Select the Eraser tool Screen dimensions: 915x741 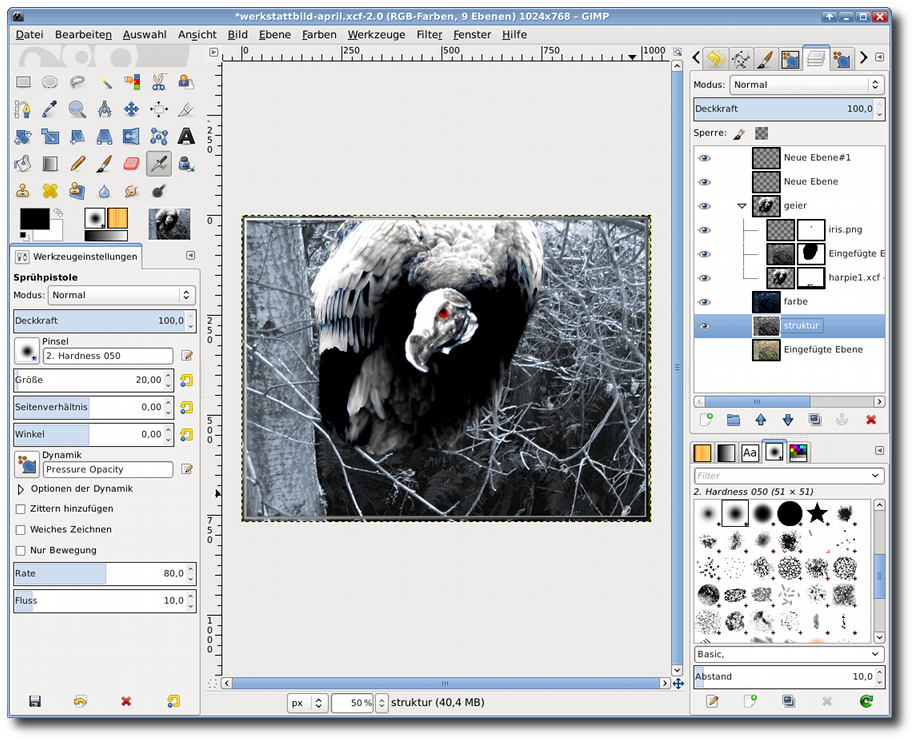[x=131, y=163]
